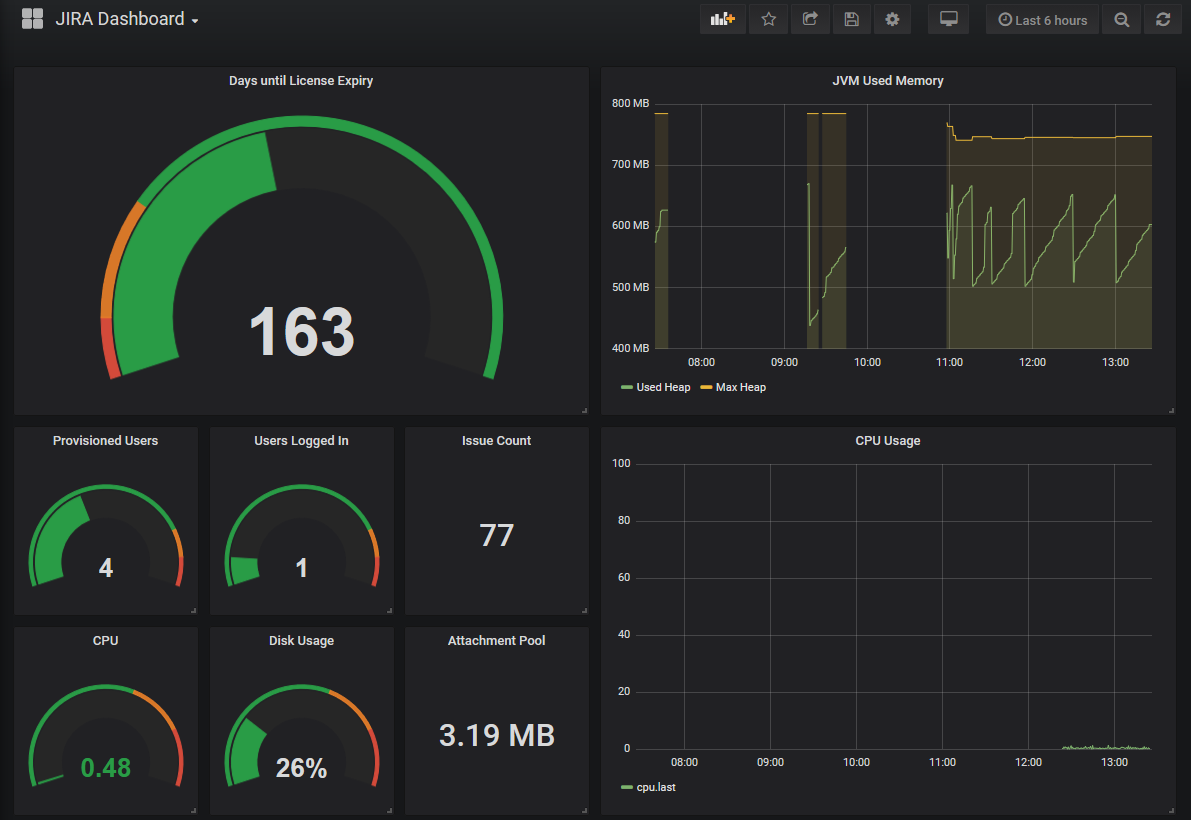Open JVM Used Memory panel title menu
1191x820 pixels.
(887, 80)
